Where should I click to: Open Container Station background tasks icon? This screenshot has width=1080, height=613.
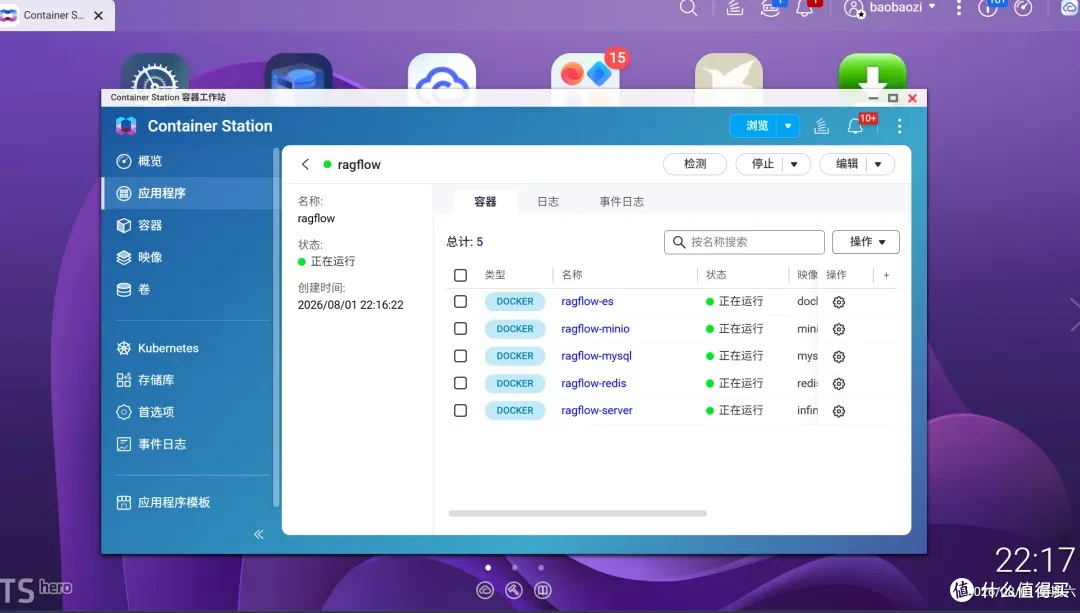pos(821,126)
